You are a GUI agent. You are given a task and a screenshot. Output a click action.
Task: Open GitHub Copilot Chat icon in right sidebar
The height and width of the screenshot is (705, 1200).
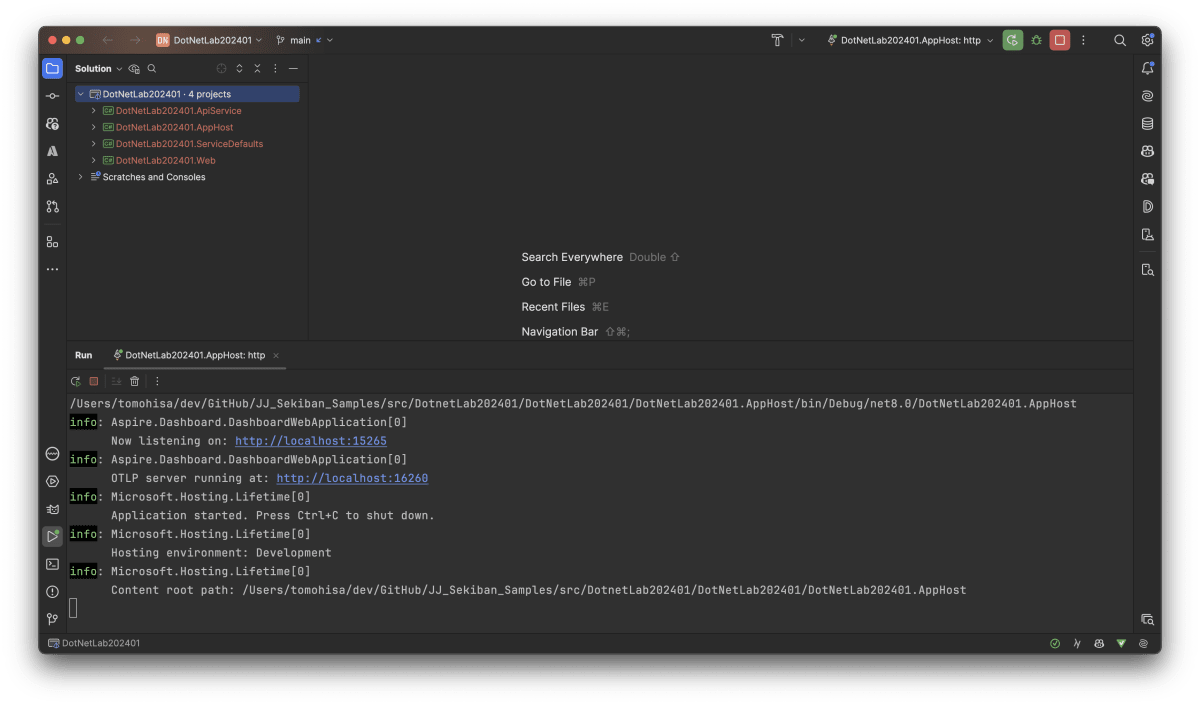1147,179
